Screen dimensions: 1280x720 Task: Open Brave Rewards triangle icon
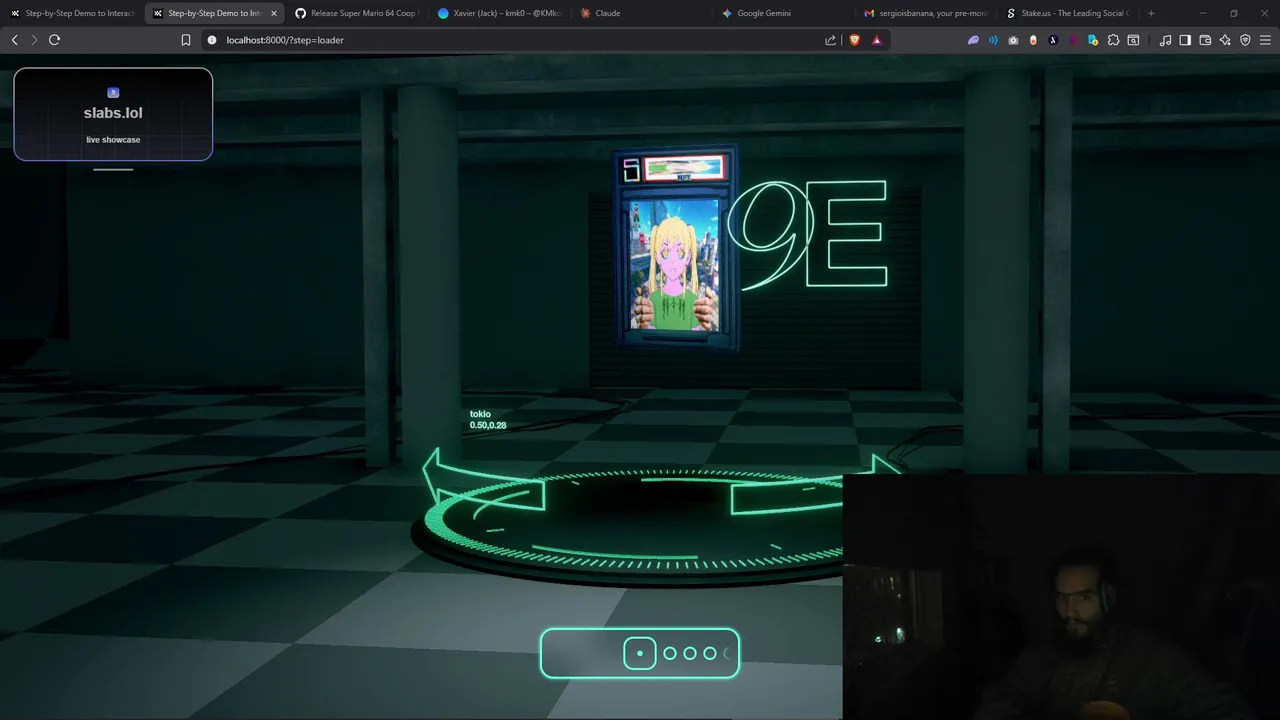tap(877, 40)
